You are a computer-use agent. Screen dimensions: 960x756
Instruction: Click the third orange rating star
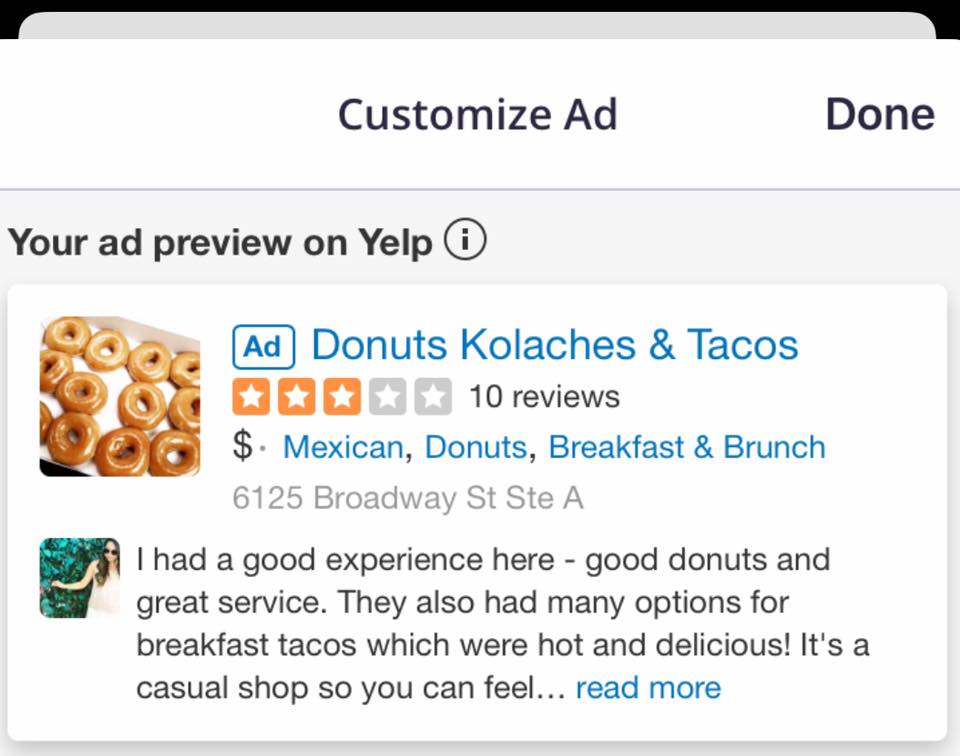coord(342,397)
